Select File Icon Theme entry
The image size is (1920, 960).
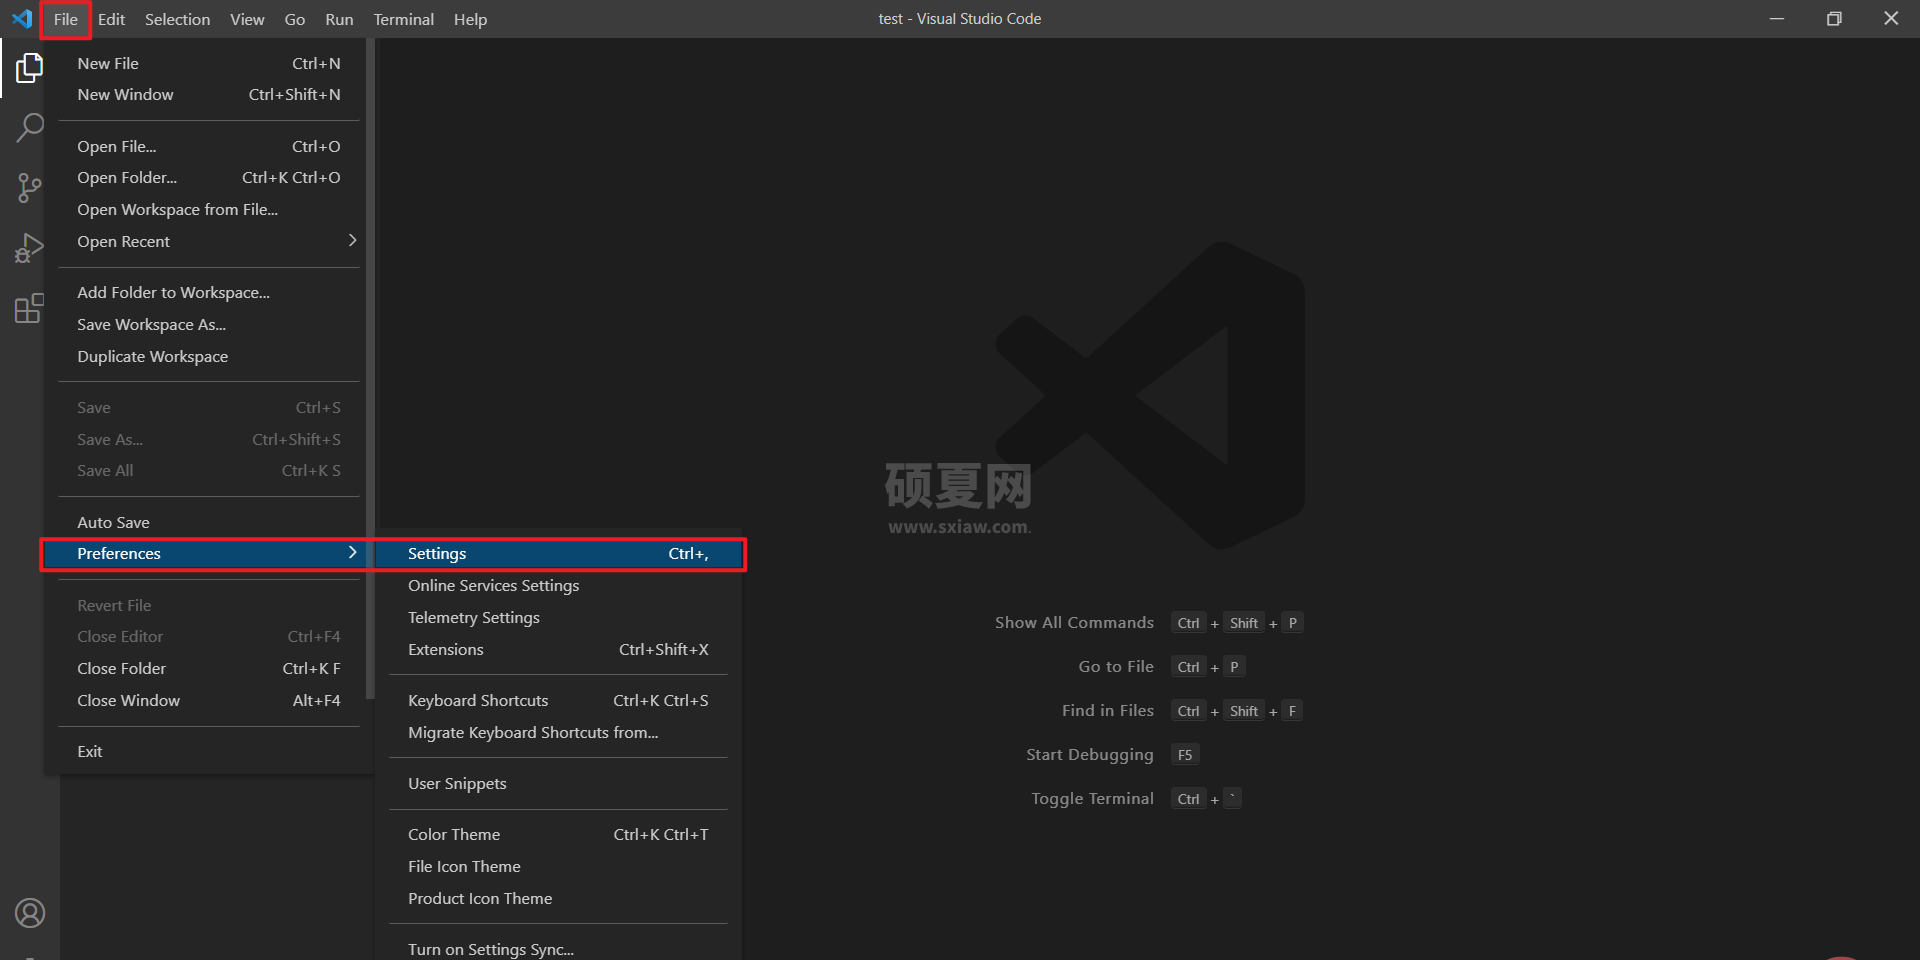click(558, 866)
